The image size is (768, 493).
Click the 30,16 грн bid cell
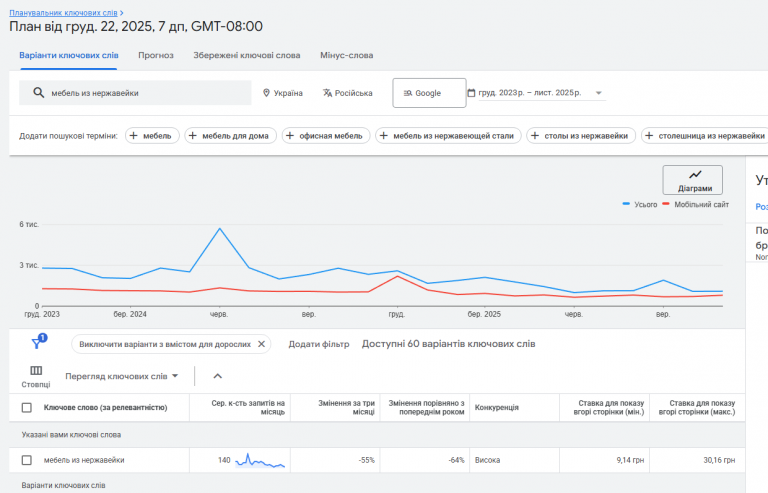pyautogui.click(x=720, y=460)
